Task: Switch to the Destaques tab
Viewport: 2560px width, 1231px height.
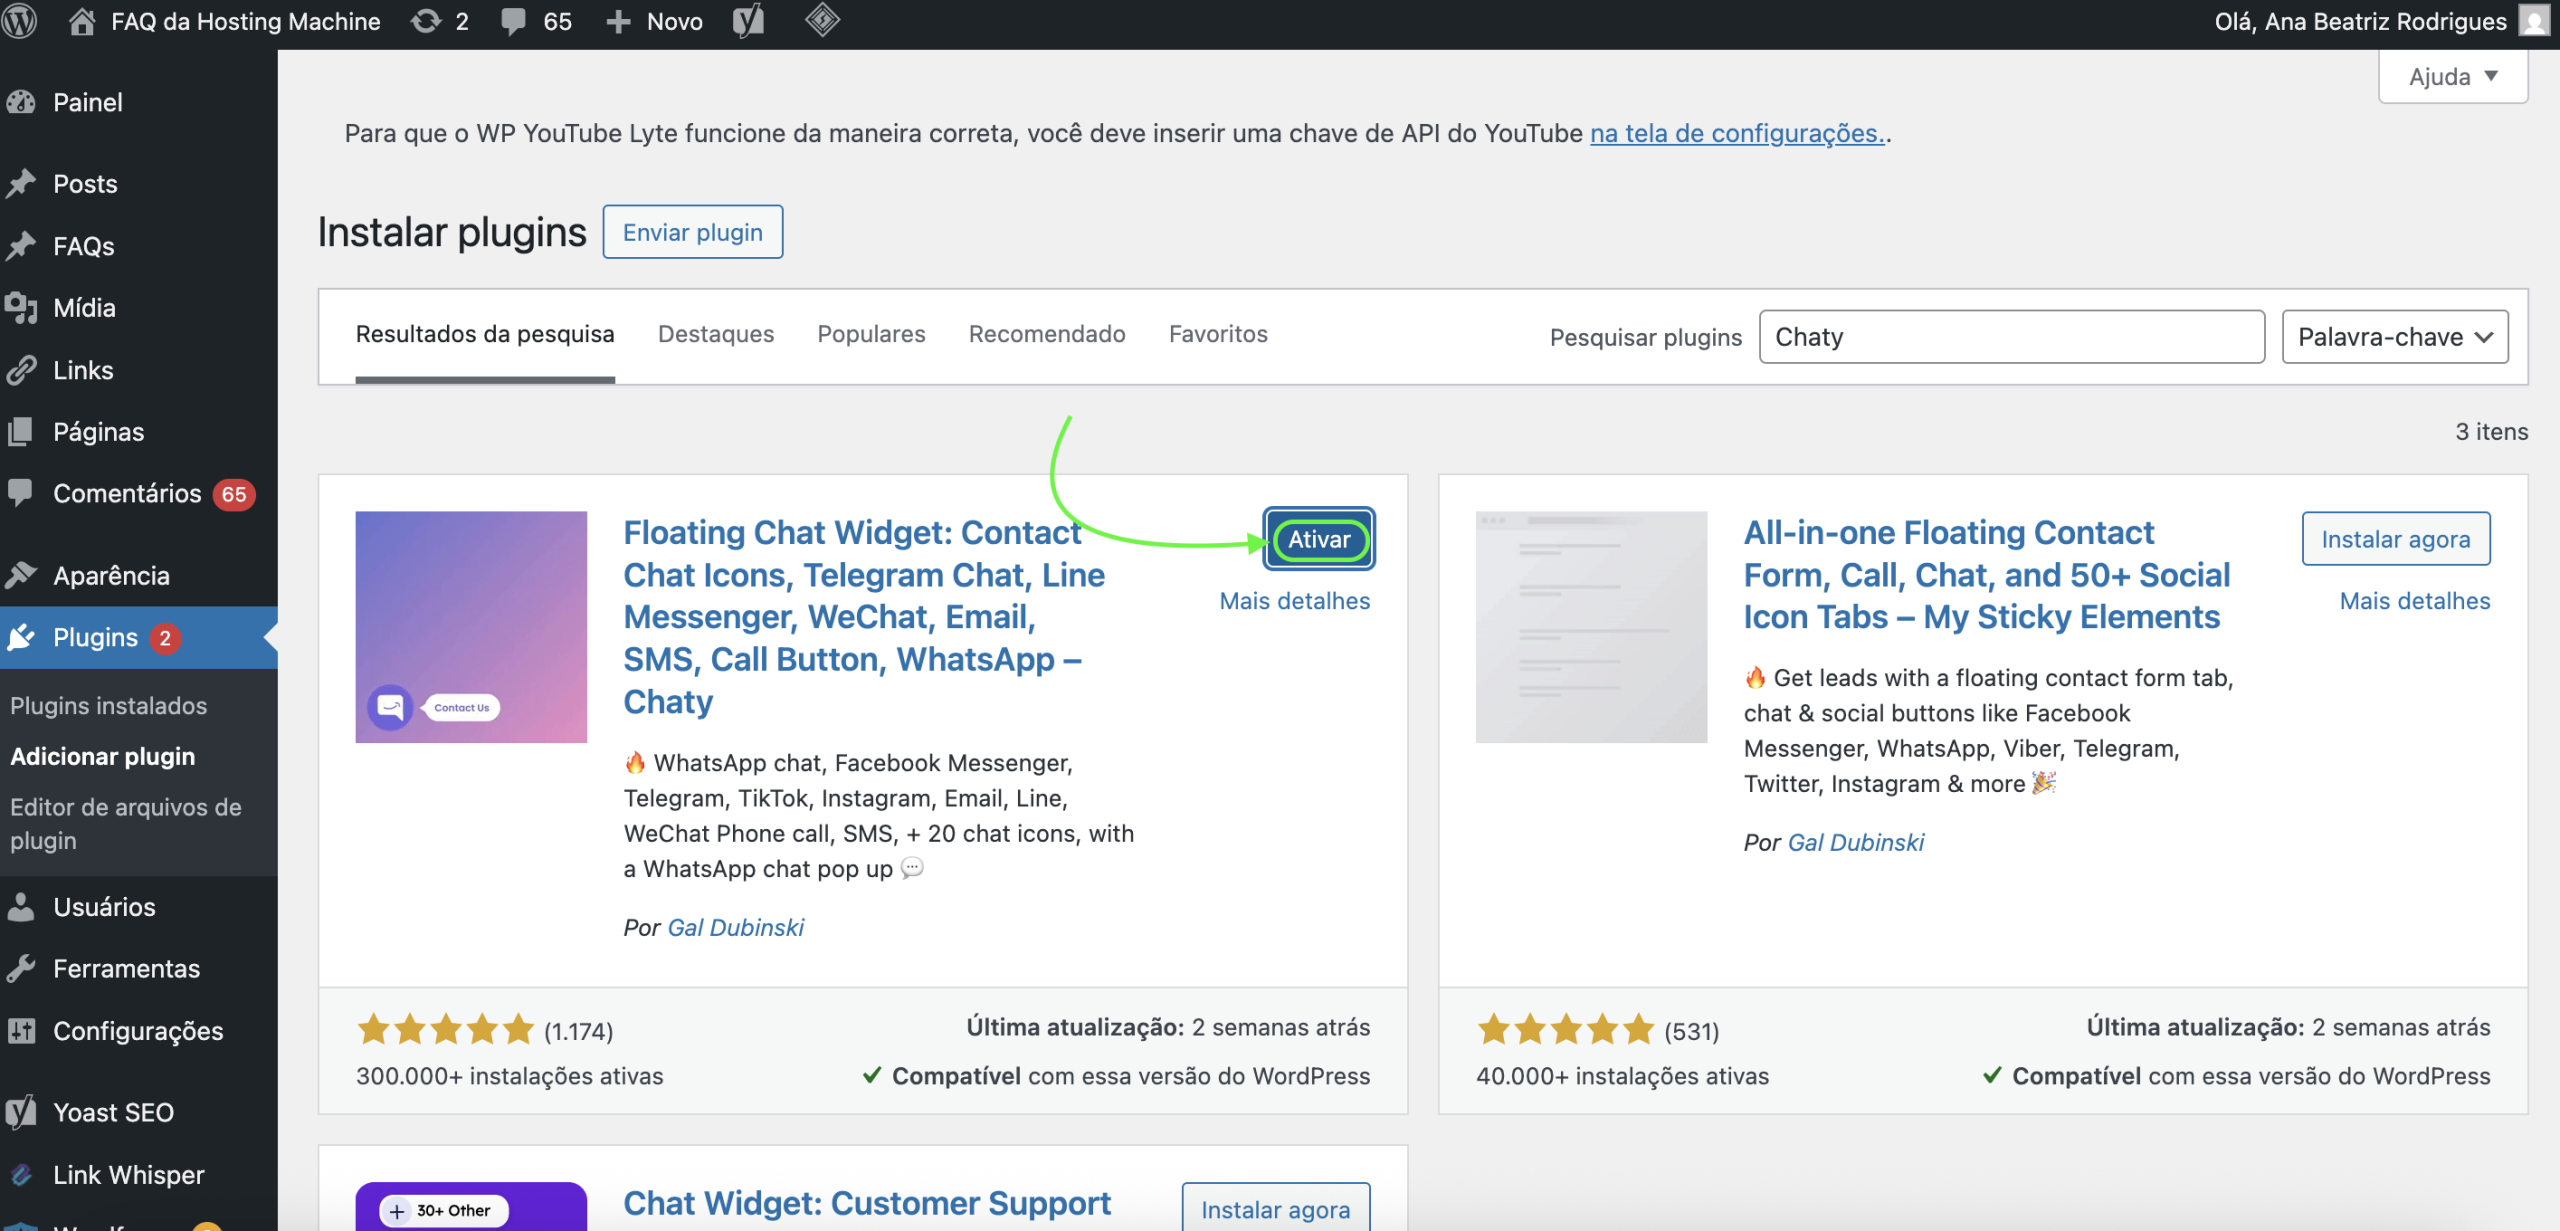Action: (x=716, y=334)
